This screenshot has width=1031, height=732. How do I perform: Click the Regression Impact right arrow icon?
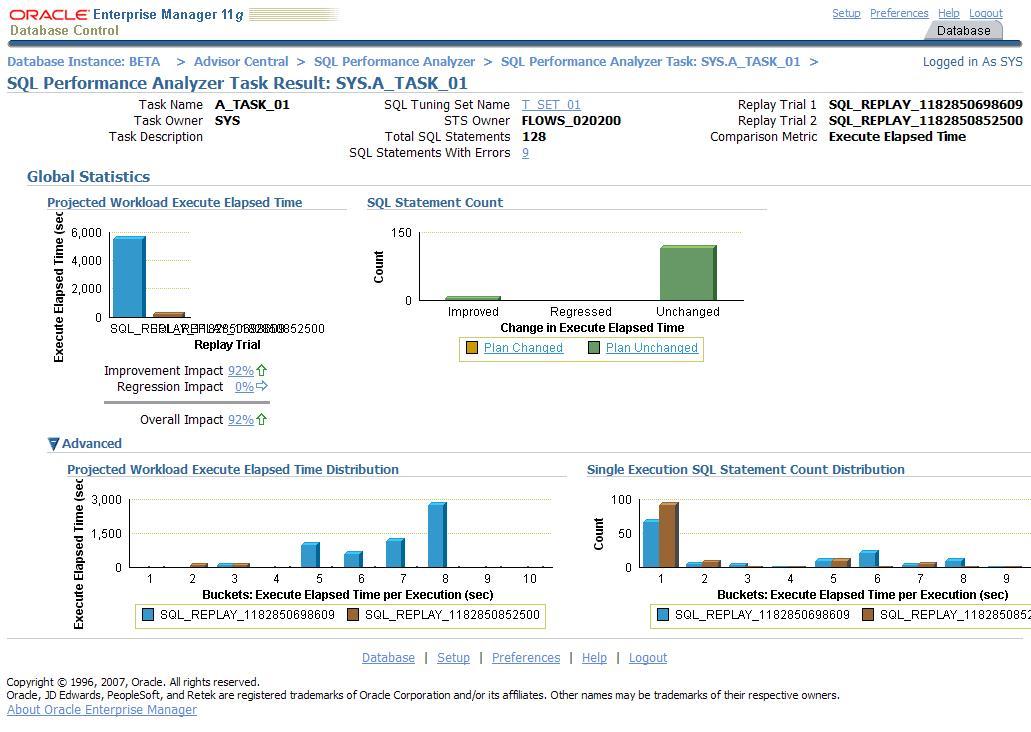pyautogui.click(x=262, y=387)
